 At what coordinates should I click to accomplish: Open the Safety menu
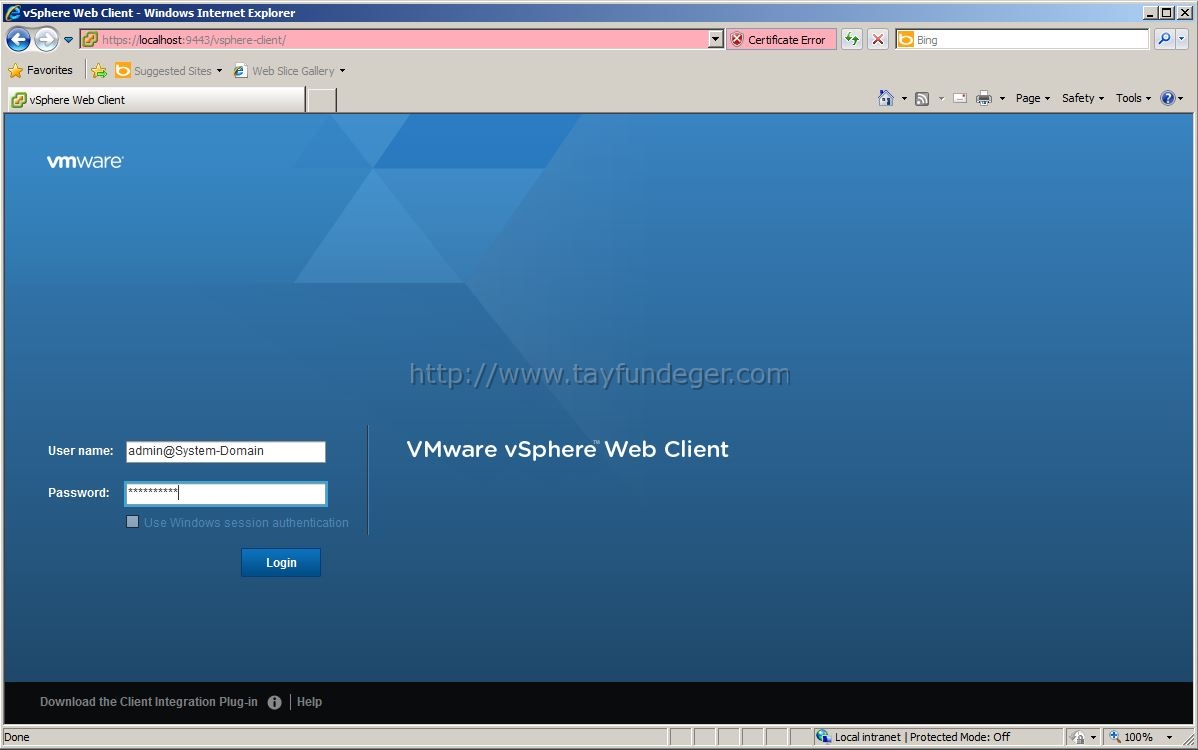coord(1083,98)
